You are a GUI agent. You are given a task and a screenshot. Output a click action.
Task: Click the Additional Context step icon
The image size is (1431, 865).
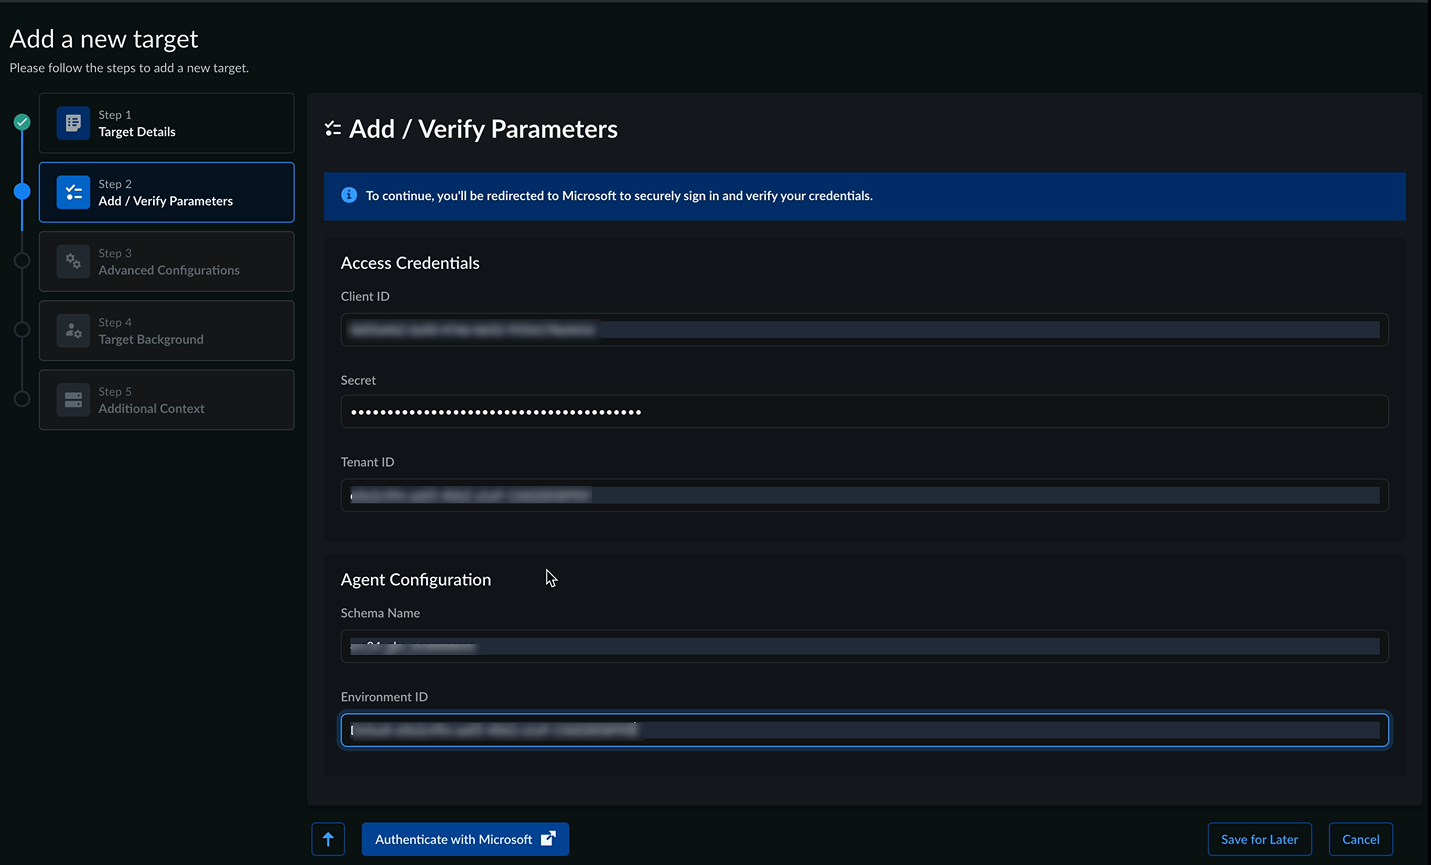(x=73, y=400)
